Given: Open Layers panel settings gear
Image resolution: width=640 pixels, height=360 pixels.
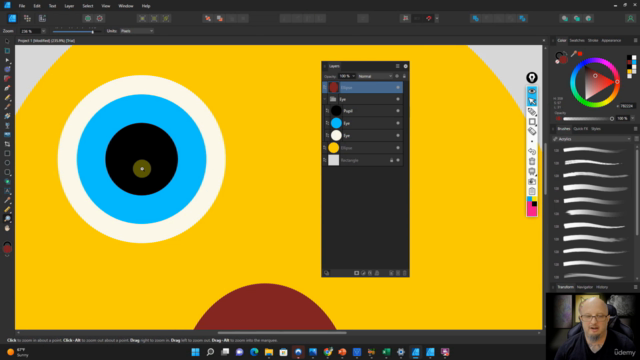Looking at the screenshot, I should pos(405,66).
